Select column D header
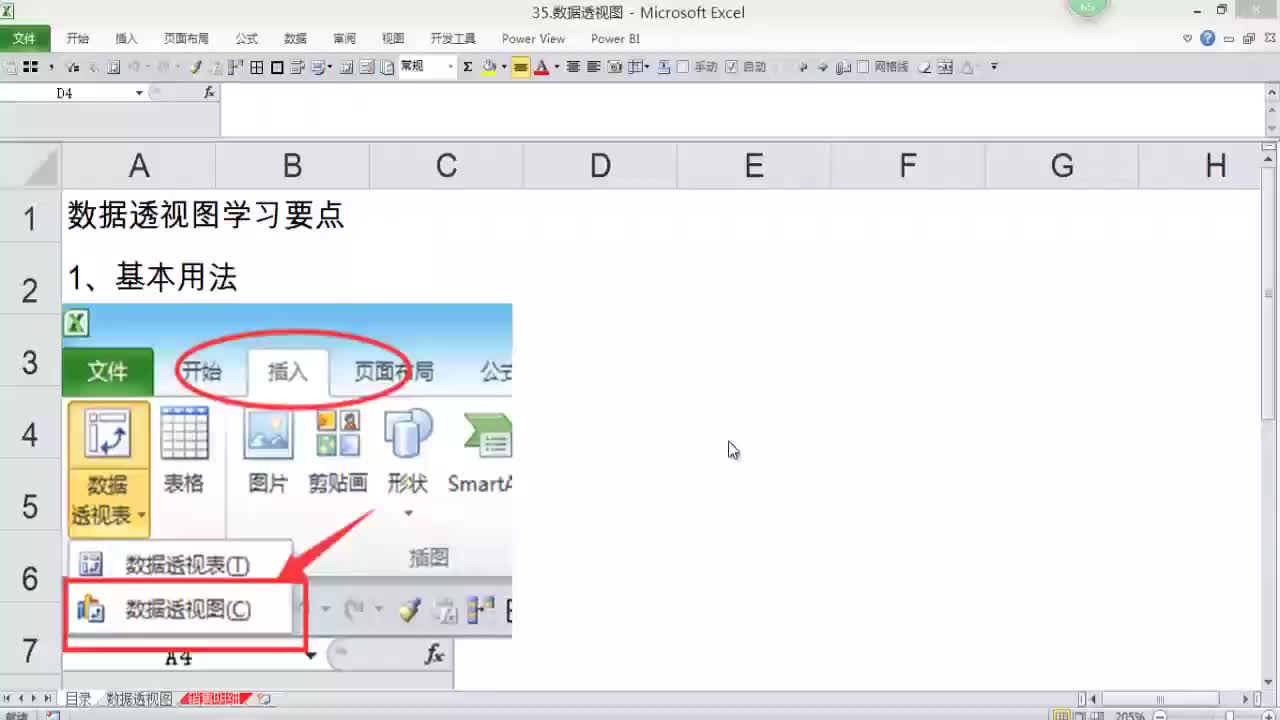This screenshot has width=1280, height=720. tap(600, 166)
